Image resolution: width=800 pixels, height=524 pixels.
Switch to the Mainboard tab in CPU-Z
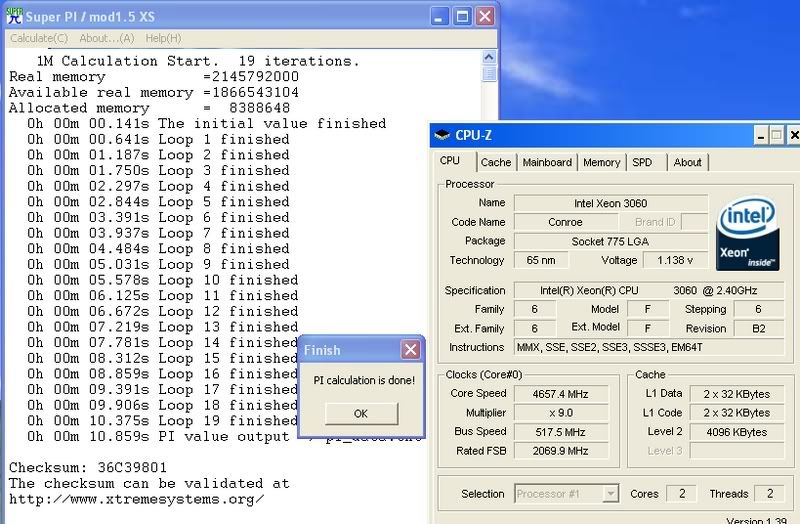(547, 162)
